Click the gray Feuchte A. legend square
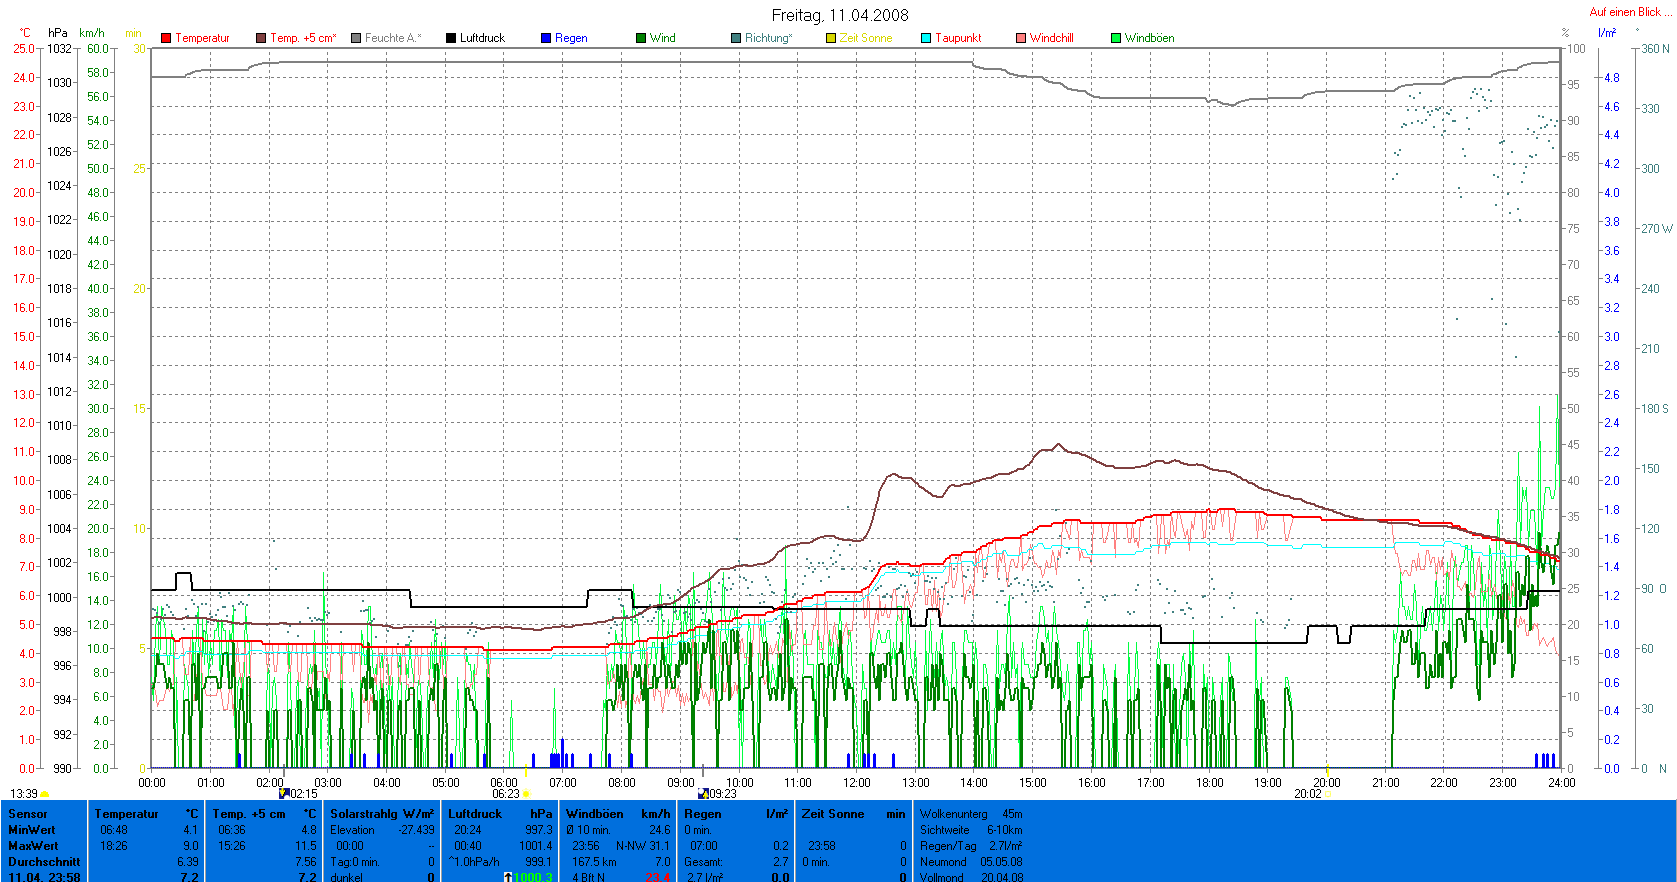 pos(356,38)
